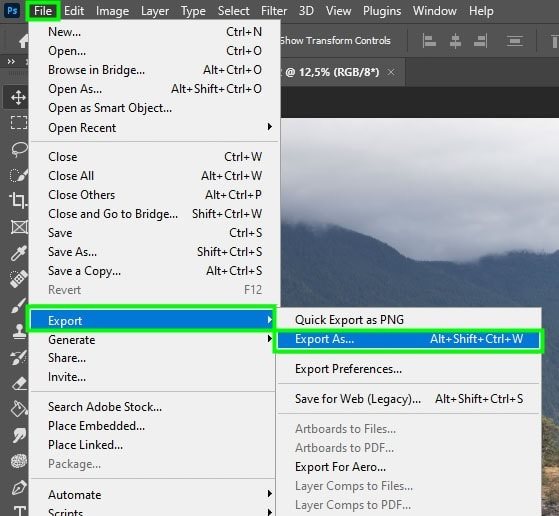Viewport: 559px width, 516px height.
Task: Select the Frame tool
Action: point(19,227)
